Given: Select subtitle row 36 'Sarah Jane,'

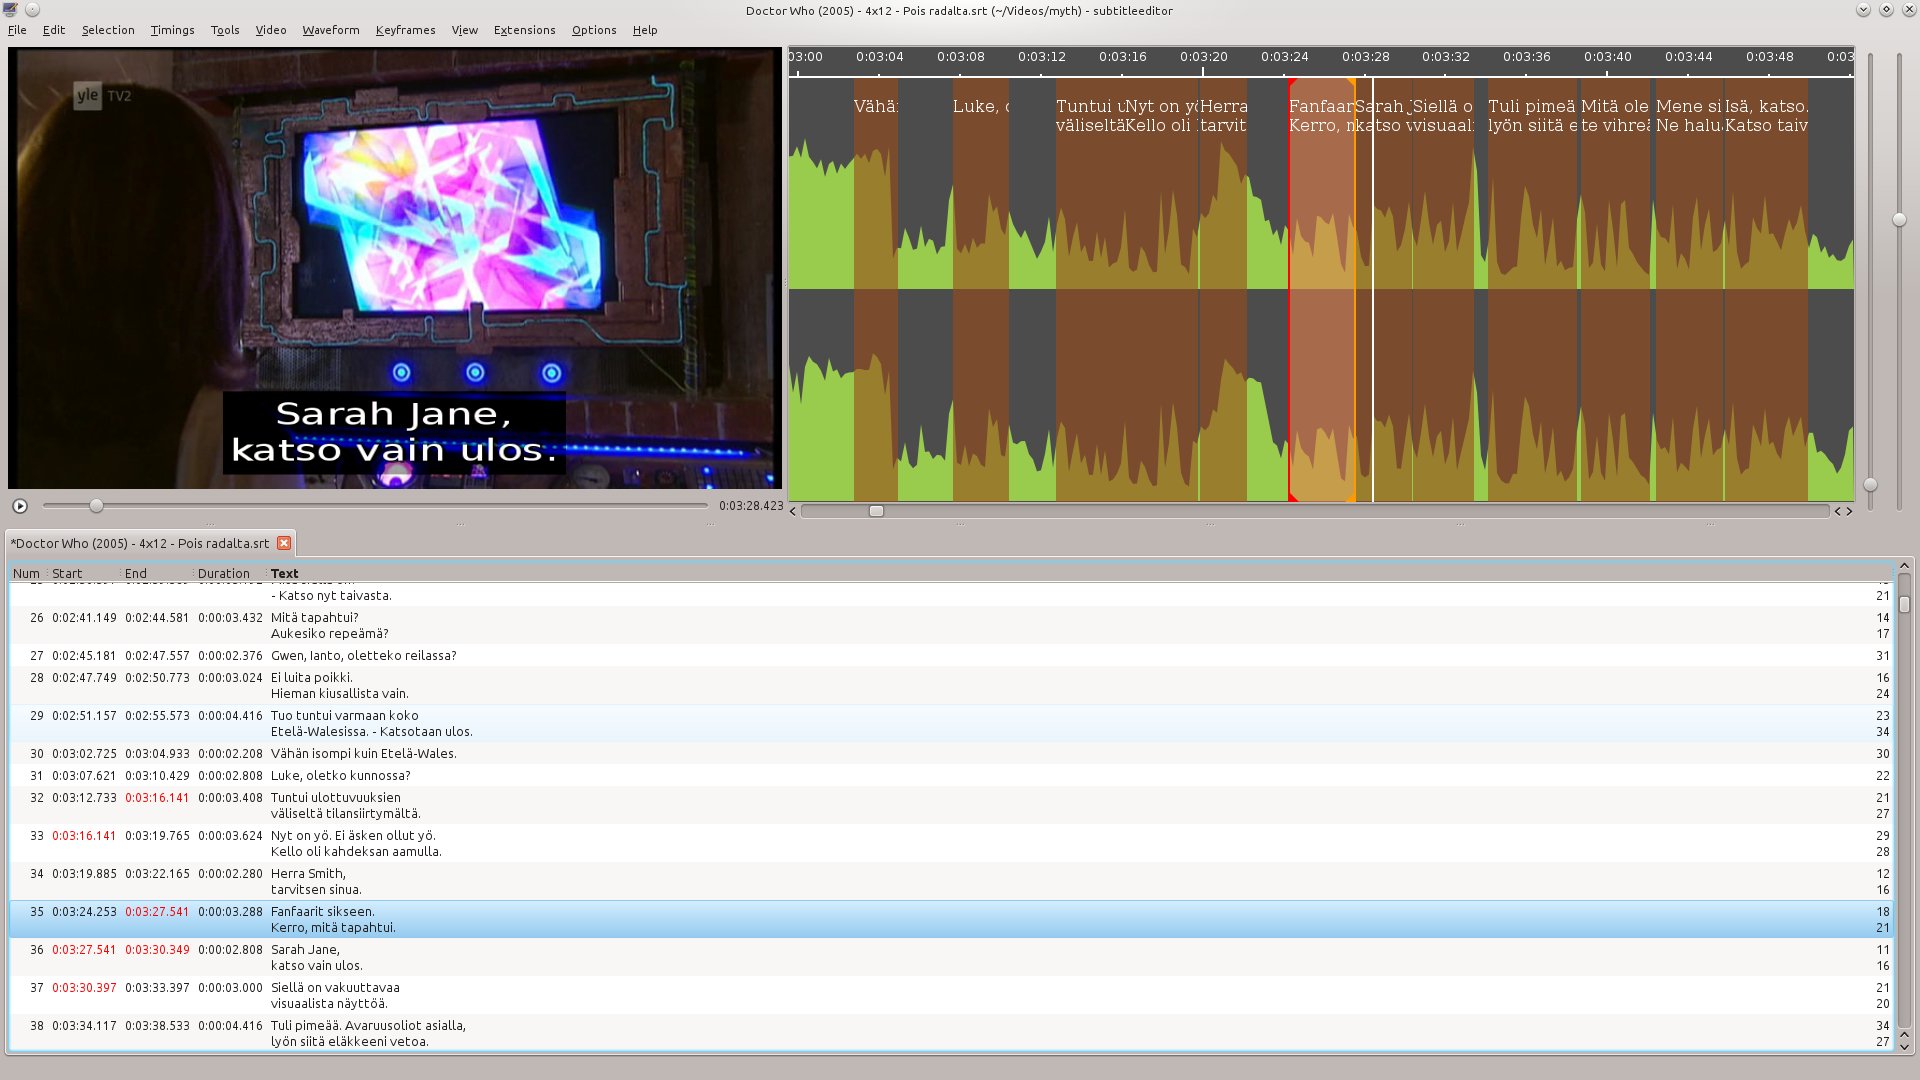Looking at the screenshot, I should pos(950,958).
